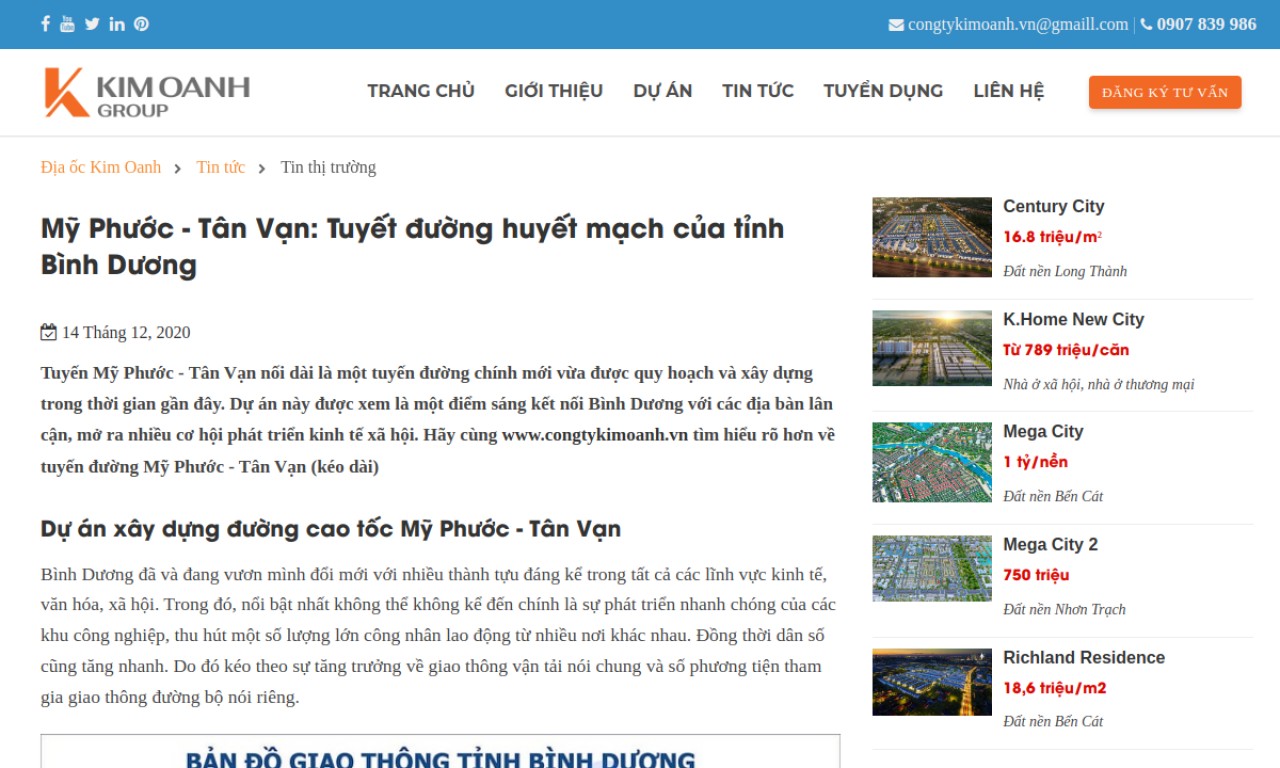Open the Pinterest social icon

click(x=141, y=24)
